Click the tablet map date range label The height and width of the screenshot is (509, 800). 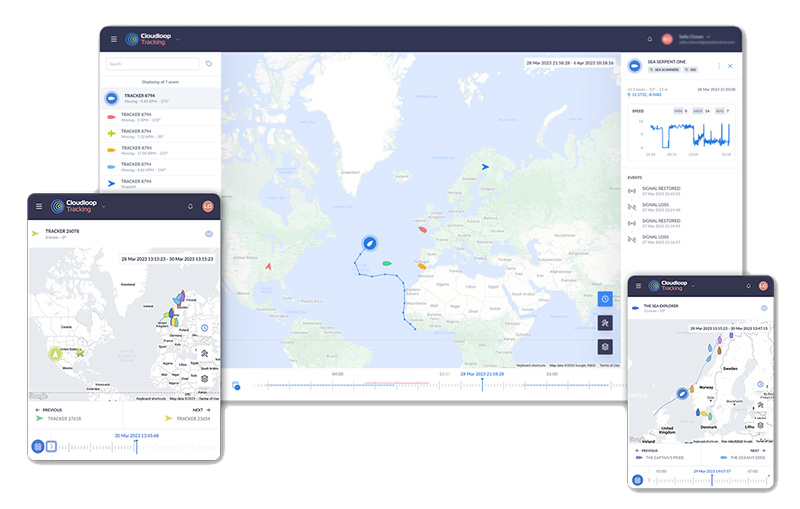click(167, 259)
